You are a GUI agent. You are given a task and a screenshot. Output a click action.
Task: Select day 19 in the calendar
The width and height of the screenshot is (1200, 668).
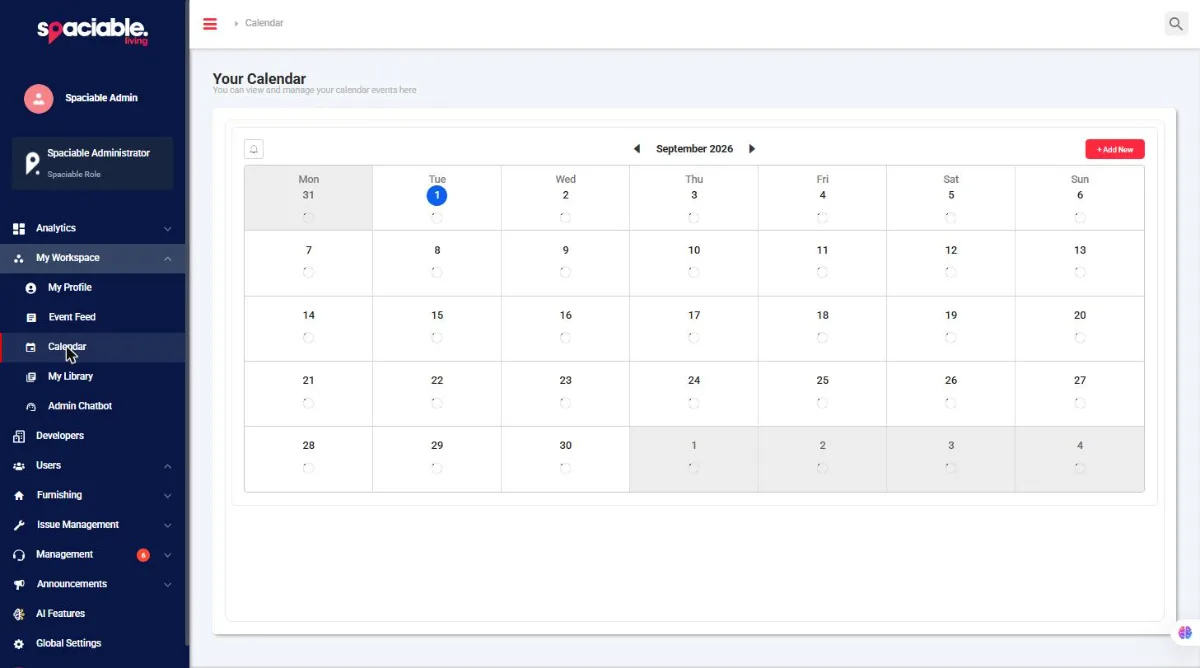(951, 328)
